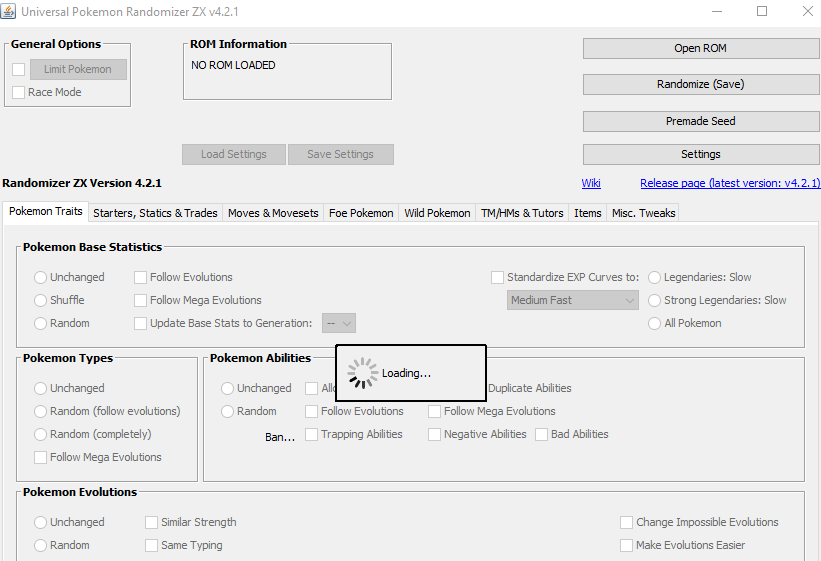Viewport: 821px width, 561px height.
Task: Select Unchanged for Pokemon Types
Action: 40,388
